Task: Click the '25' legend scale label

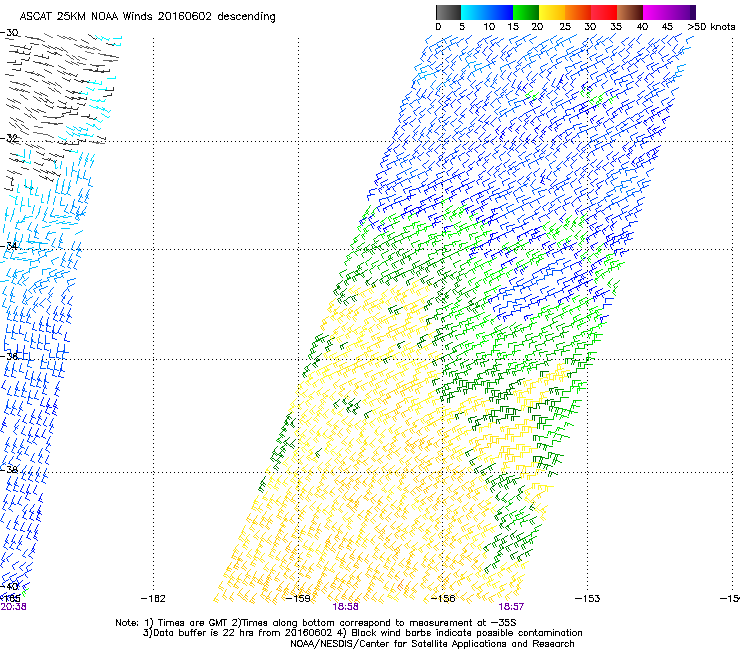Action: point(565,27)
